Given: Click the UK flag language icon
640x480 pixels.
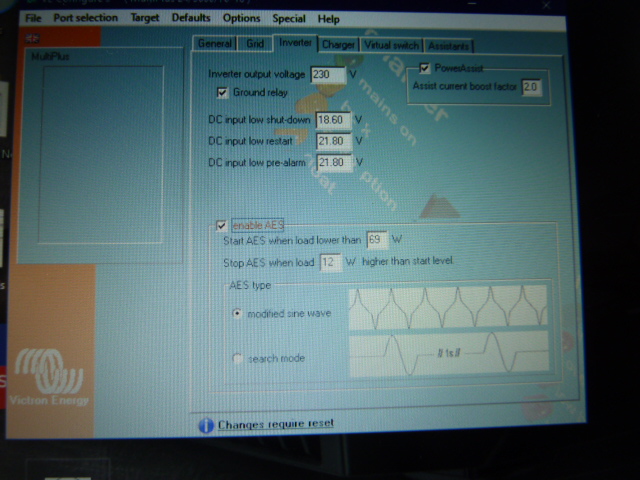Looking at the screenshot, I should point(32,38).
